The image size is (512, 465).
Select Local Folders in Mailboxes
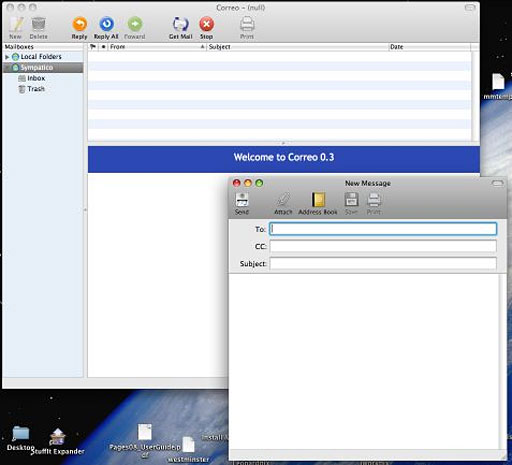coord(41,57)
